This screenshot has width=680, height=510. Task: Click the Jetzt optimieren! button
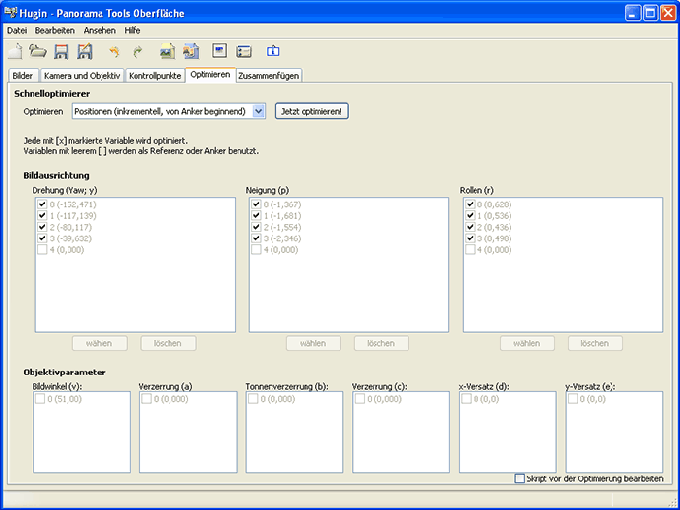point(311,111)
